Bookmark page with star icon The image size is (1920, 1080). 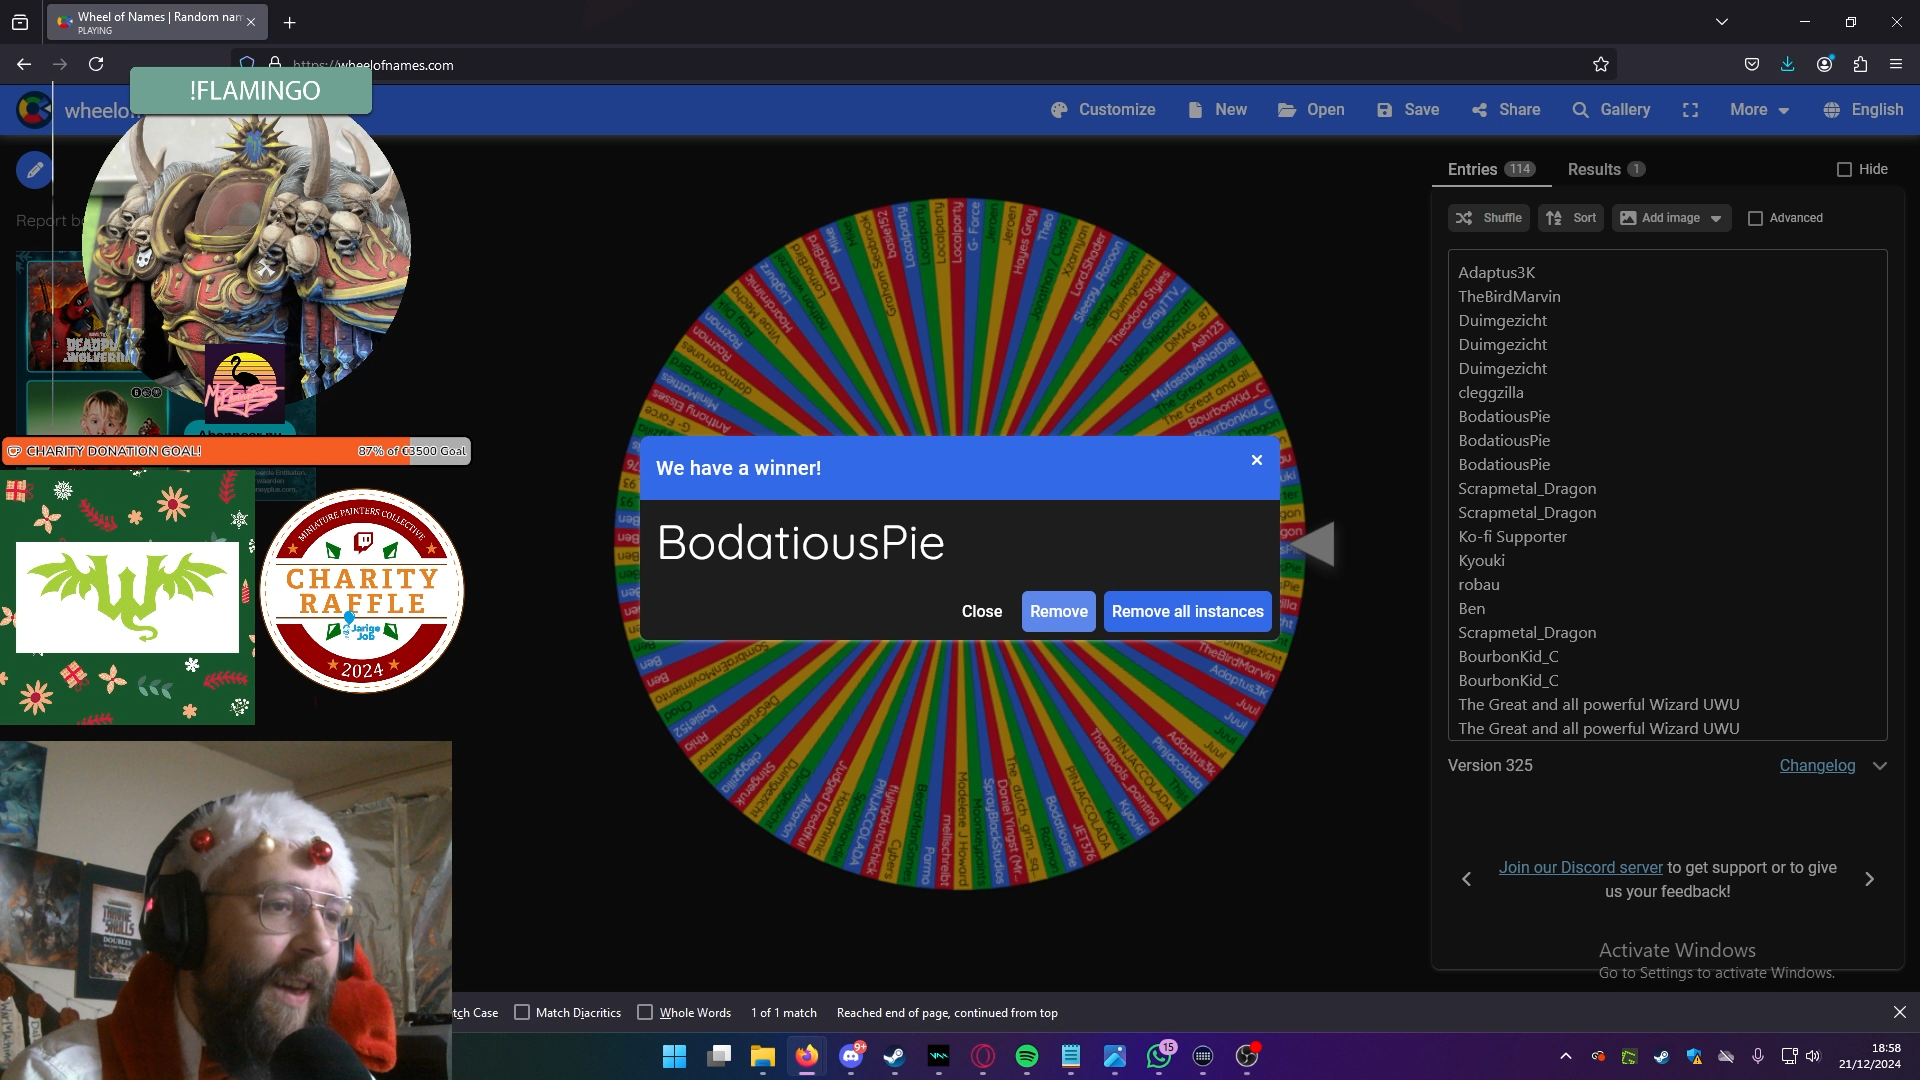[x=1601, y=65]
